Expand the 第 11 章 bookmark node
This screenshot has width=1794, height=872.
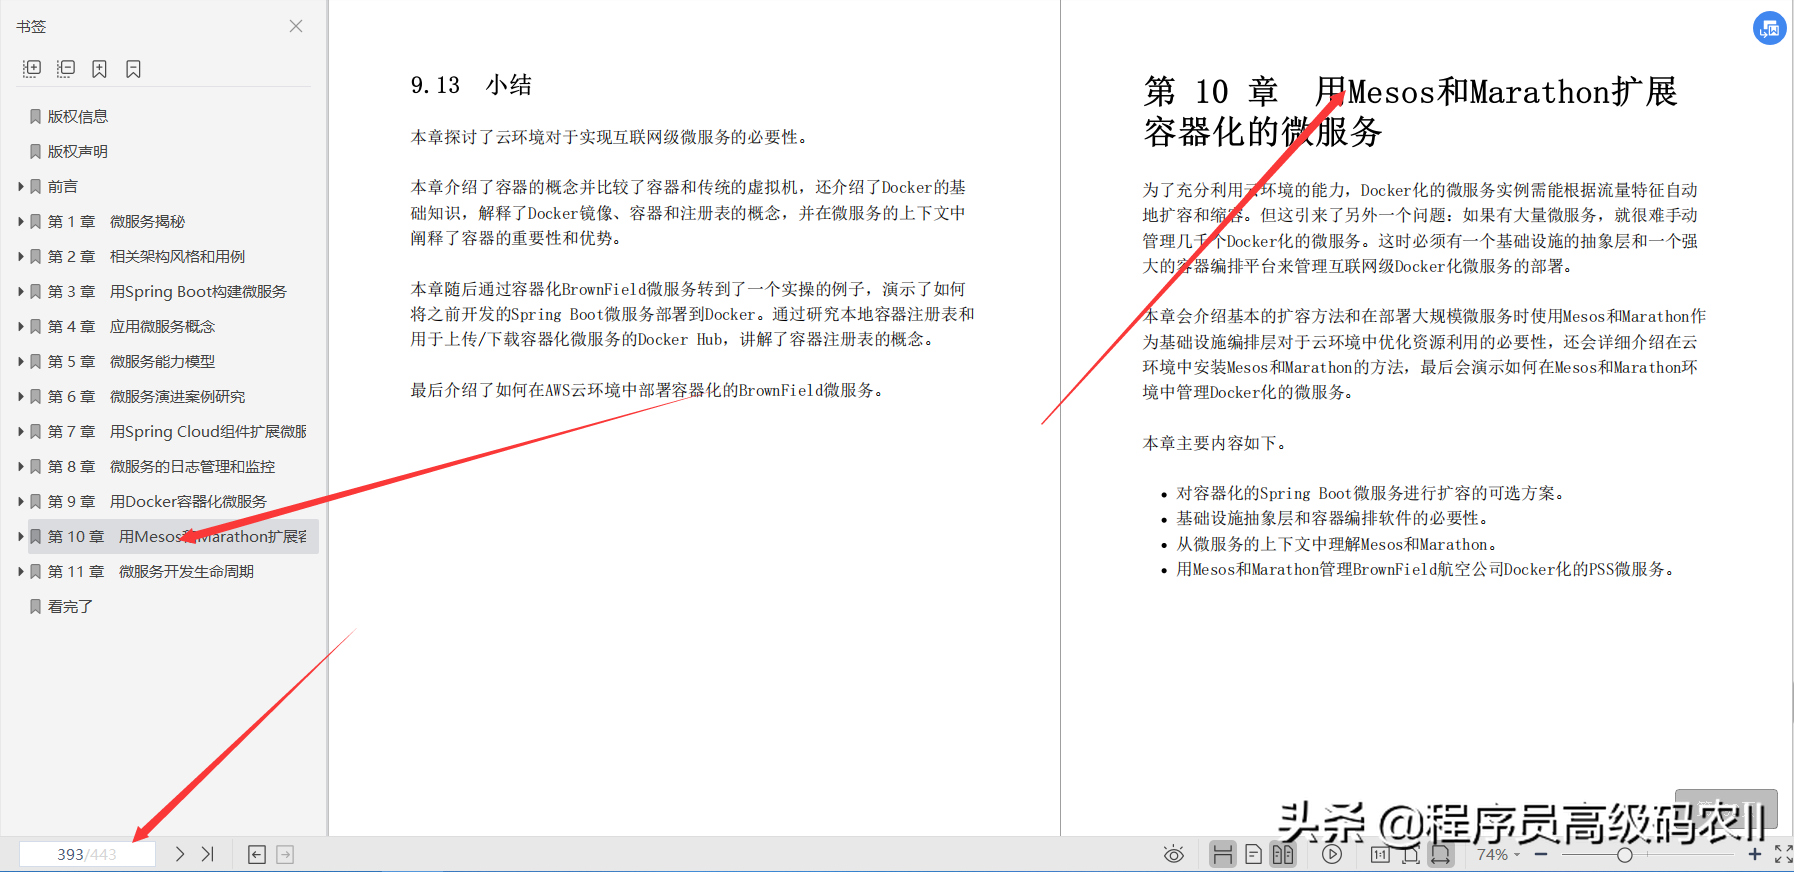tap(21, 571)
